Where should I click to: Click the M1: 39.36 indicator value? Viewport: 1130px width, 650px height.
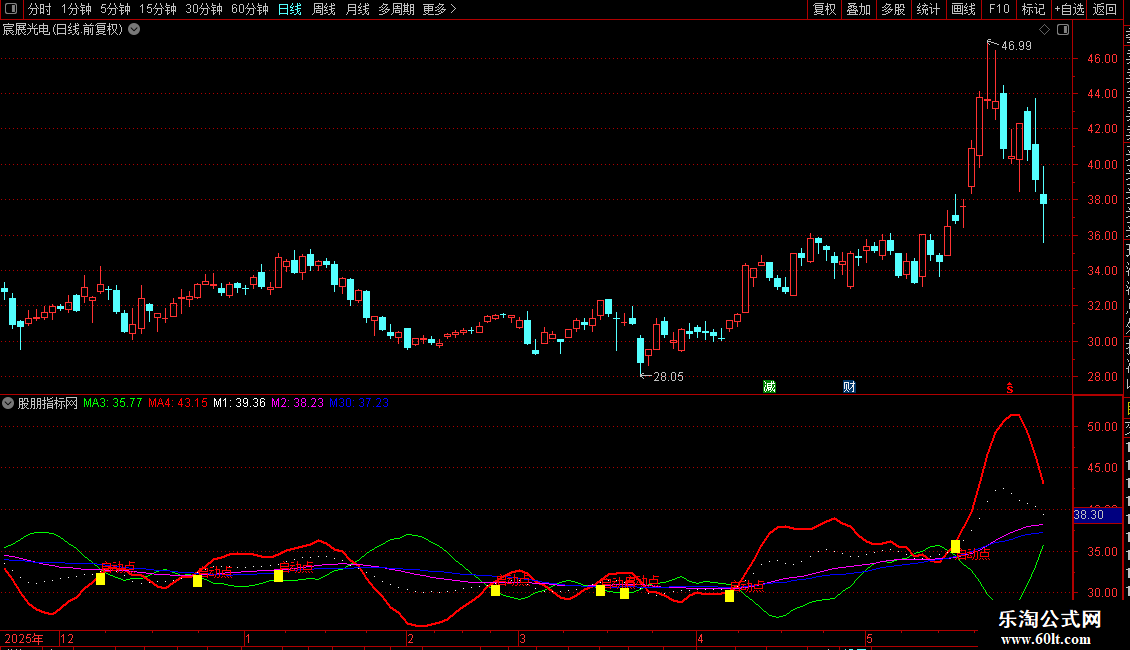(x=239, y=404)
